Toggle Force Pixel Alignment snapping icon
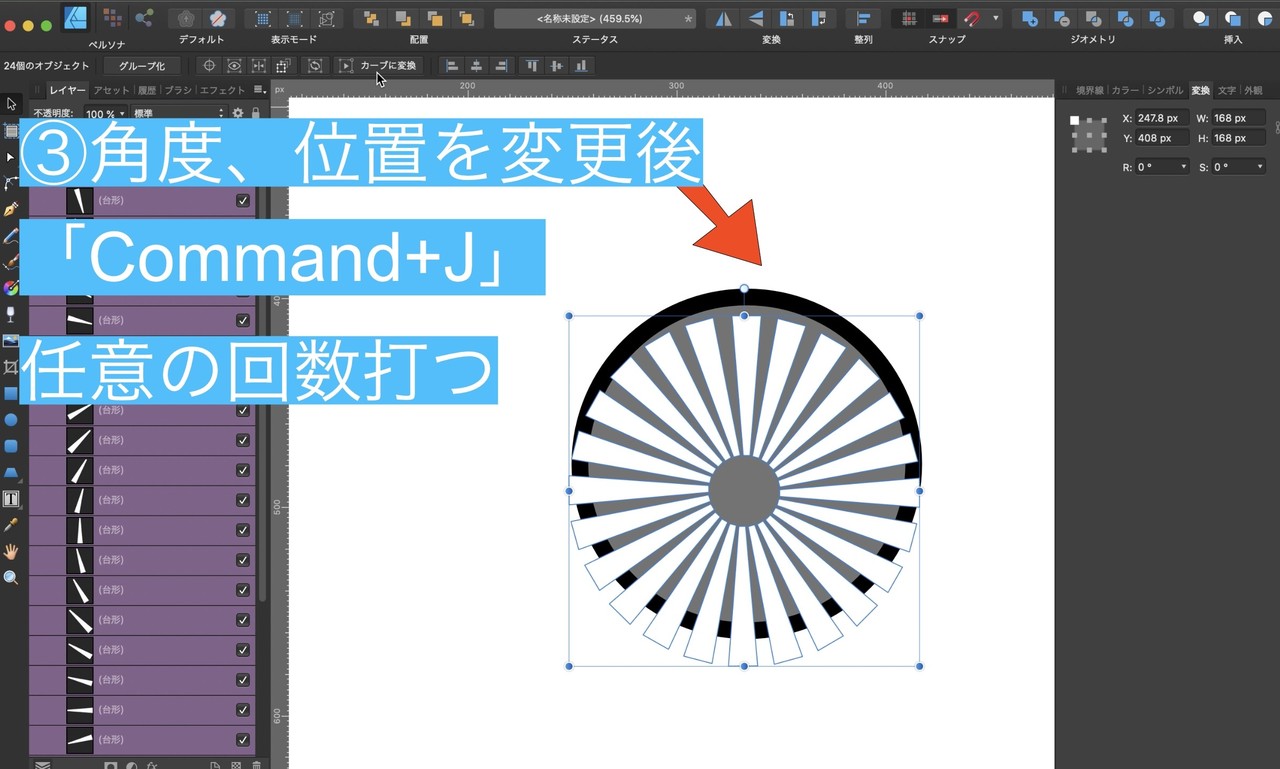 pos(909,18)
